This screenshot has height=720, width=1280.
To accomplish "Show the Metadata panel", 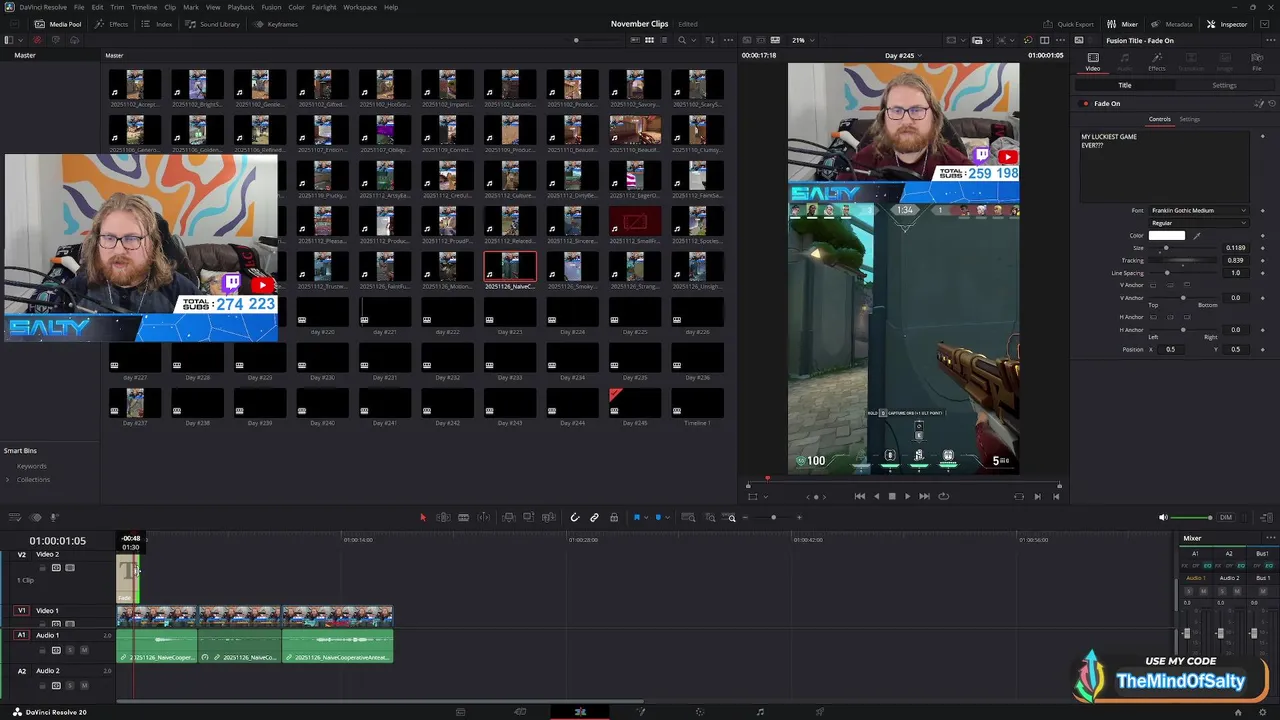I will click(1172, 24).
